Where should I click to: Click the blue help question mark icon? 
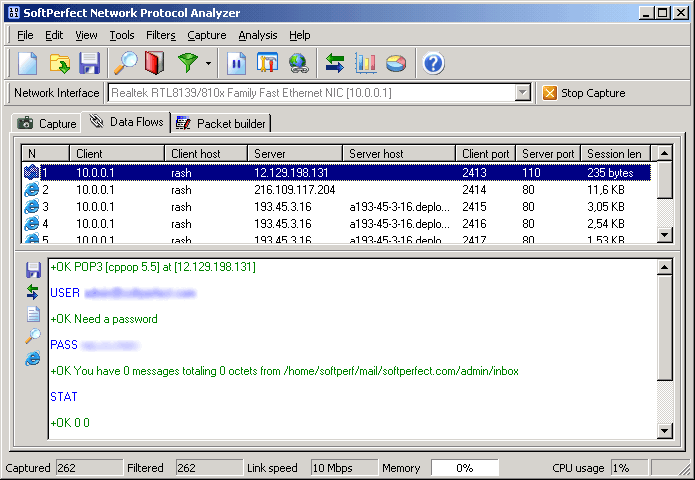[433, 64]
